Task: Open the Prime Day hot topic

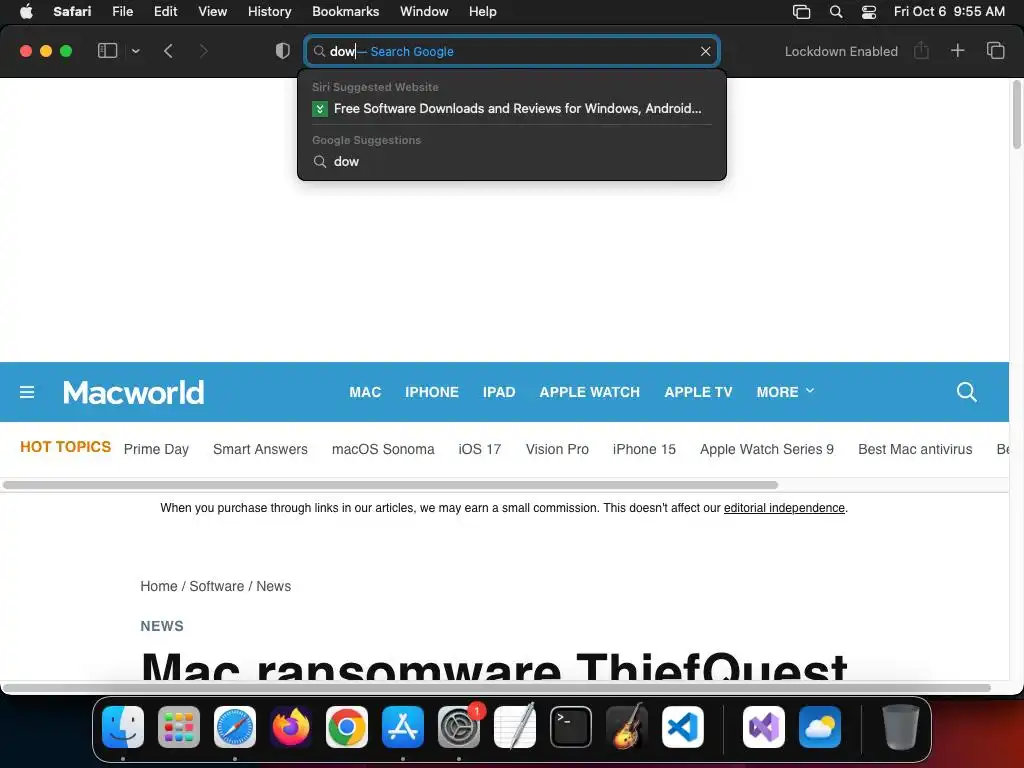Action: pyautogui.click(x=156, y=449)
